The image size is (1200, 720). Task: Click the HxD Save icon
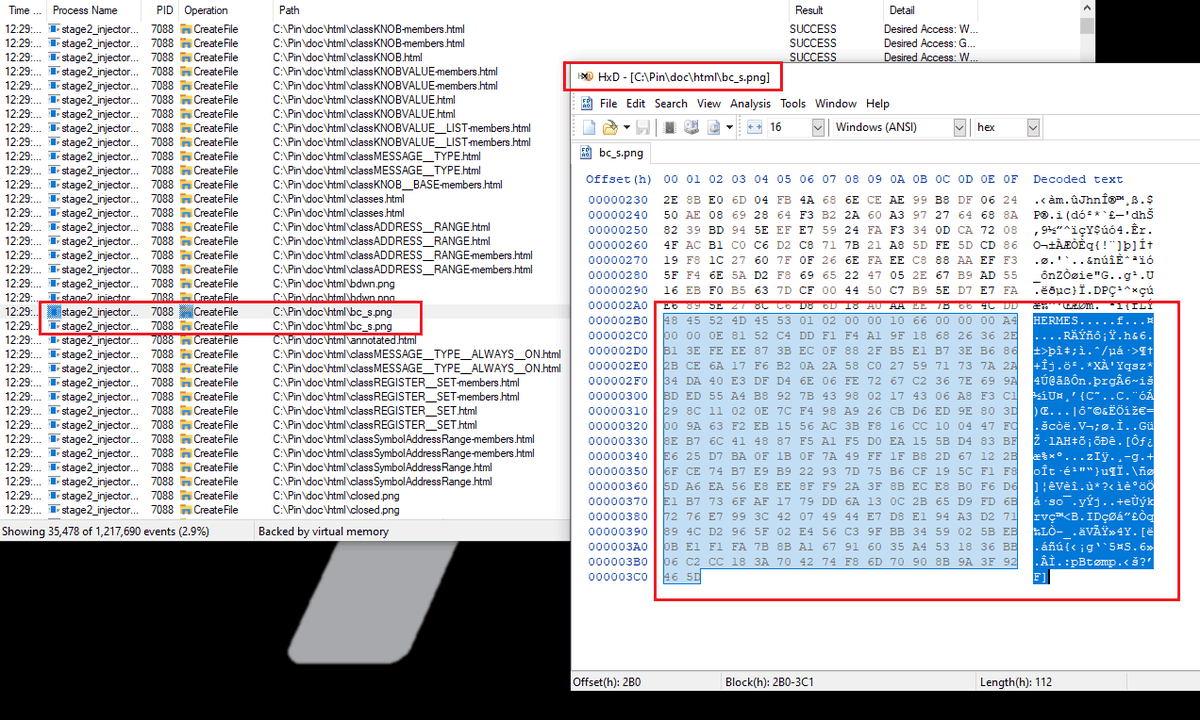coord(643,127)
